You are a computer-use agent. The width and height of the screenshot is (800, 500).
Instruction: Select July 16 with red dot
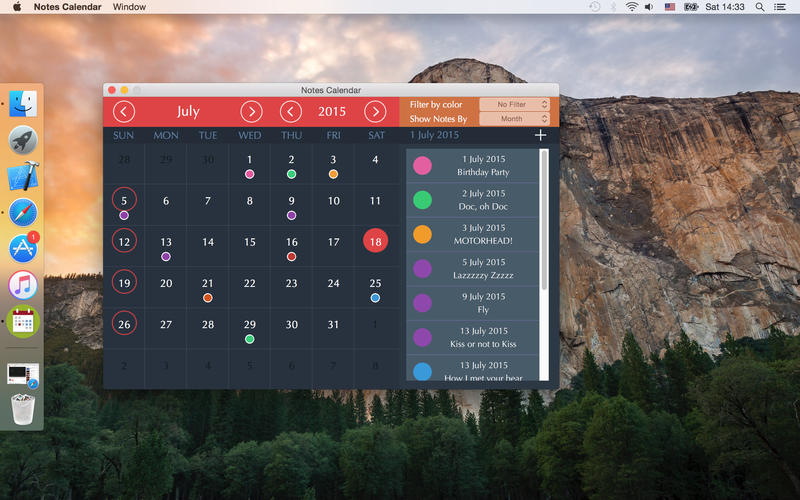pyautogui.click(x=291, y=247)
